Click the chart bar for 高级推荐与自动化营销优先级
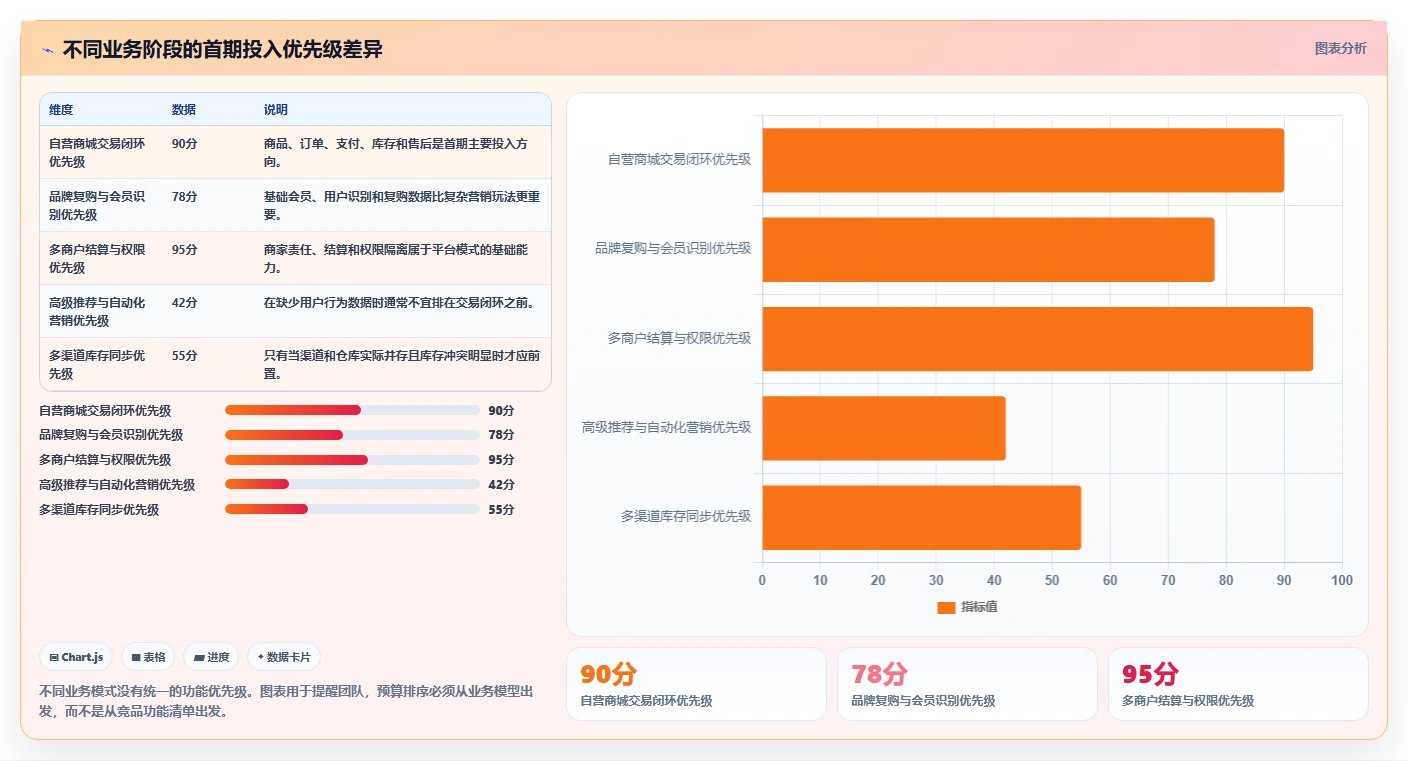 pyautogui.click(x=884, y=428)
